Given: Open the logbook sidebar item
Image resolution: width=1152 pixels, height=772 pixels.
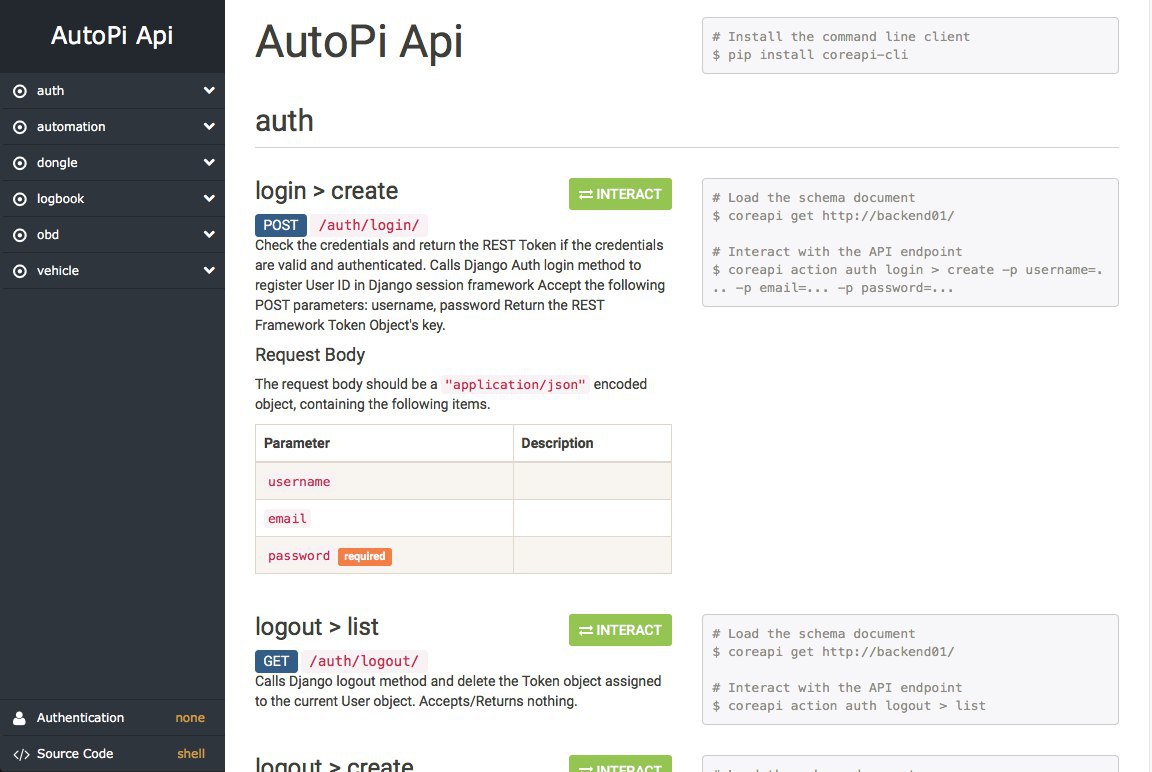Looking at the screenshot, I should pos(112,199).
